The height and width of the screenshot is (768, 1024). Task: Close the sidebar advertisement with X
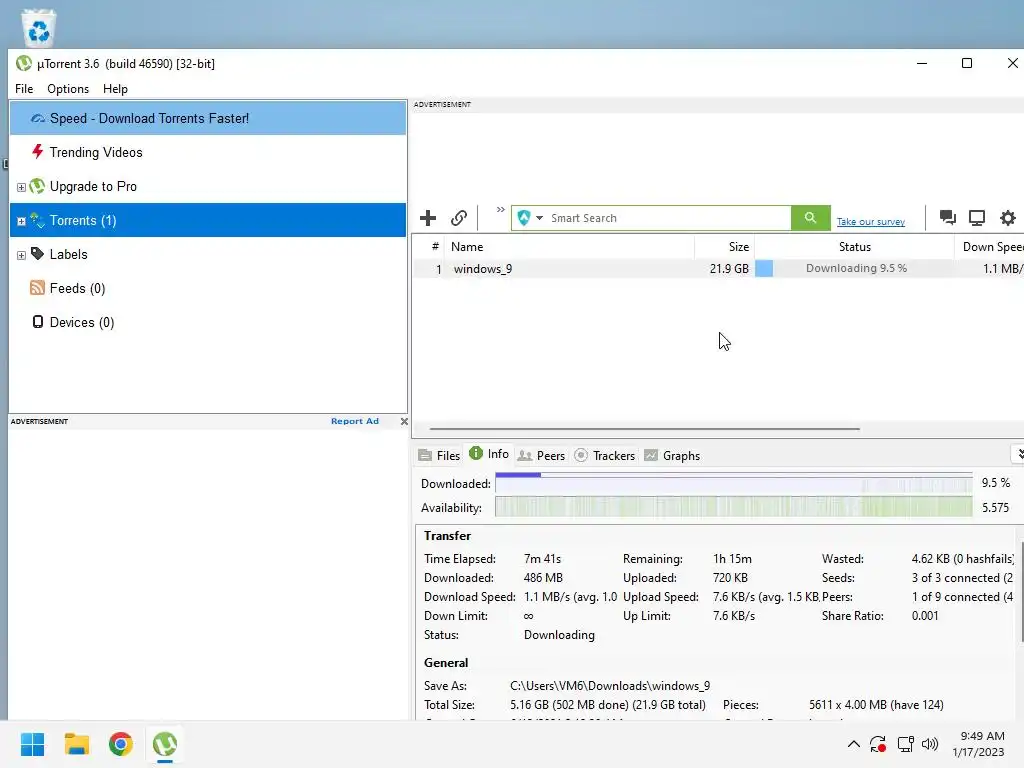tap(404, 421)
